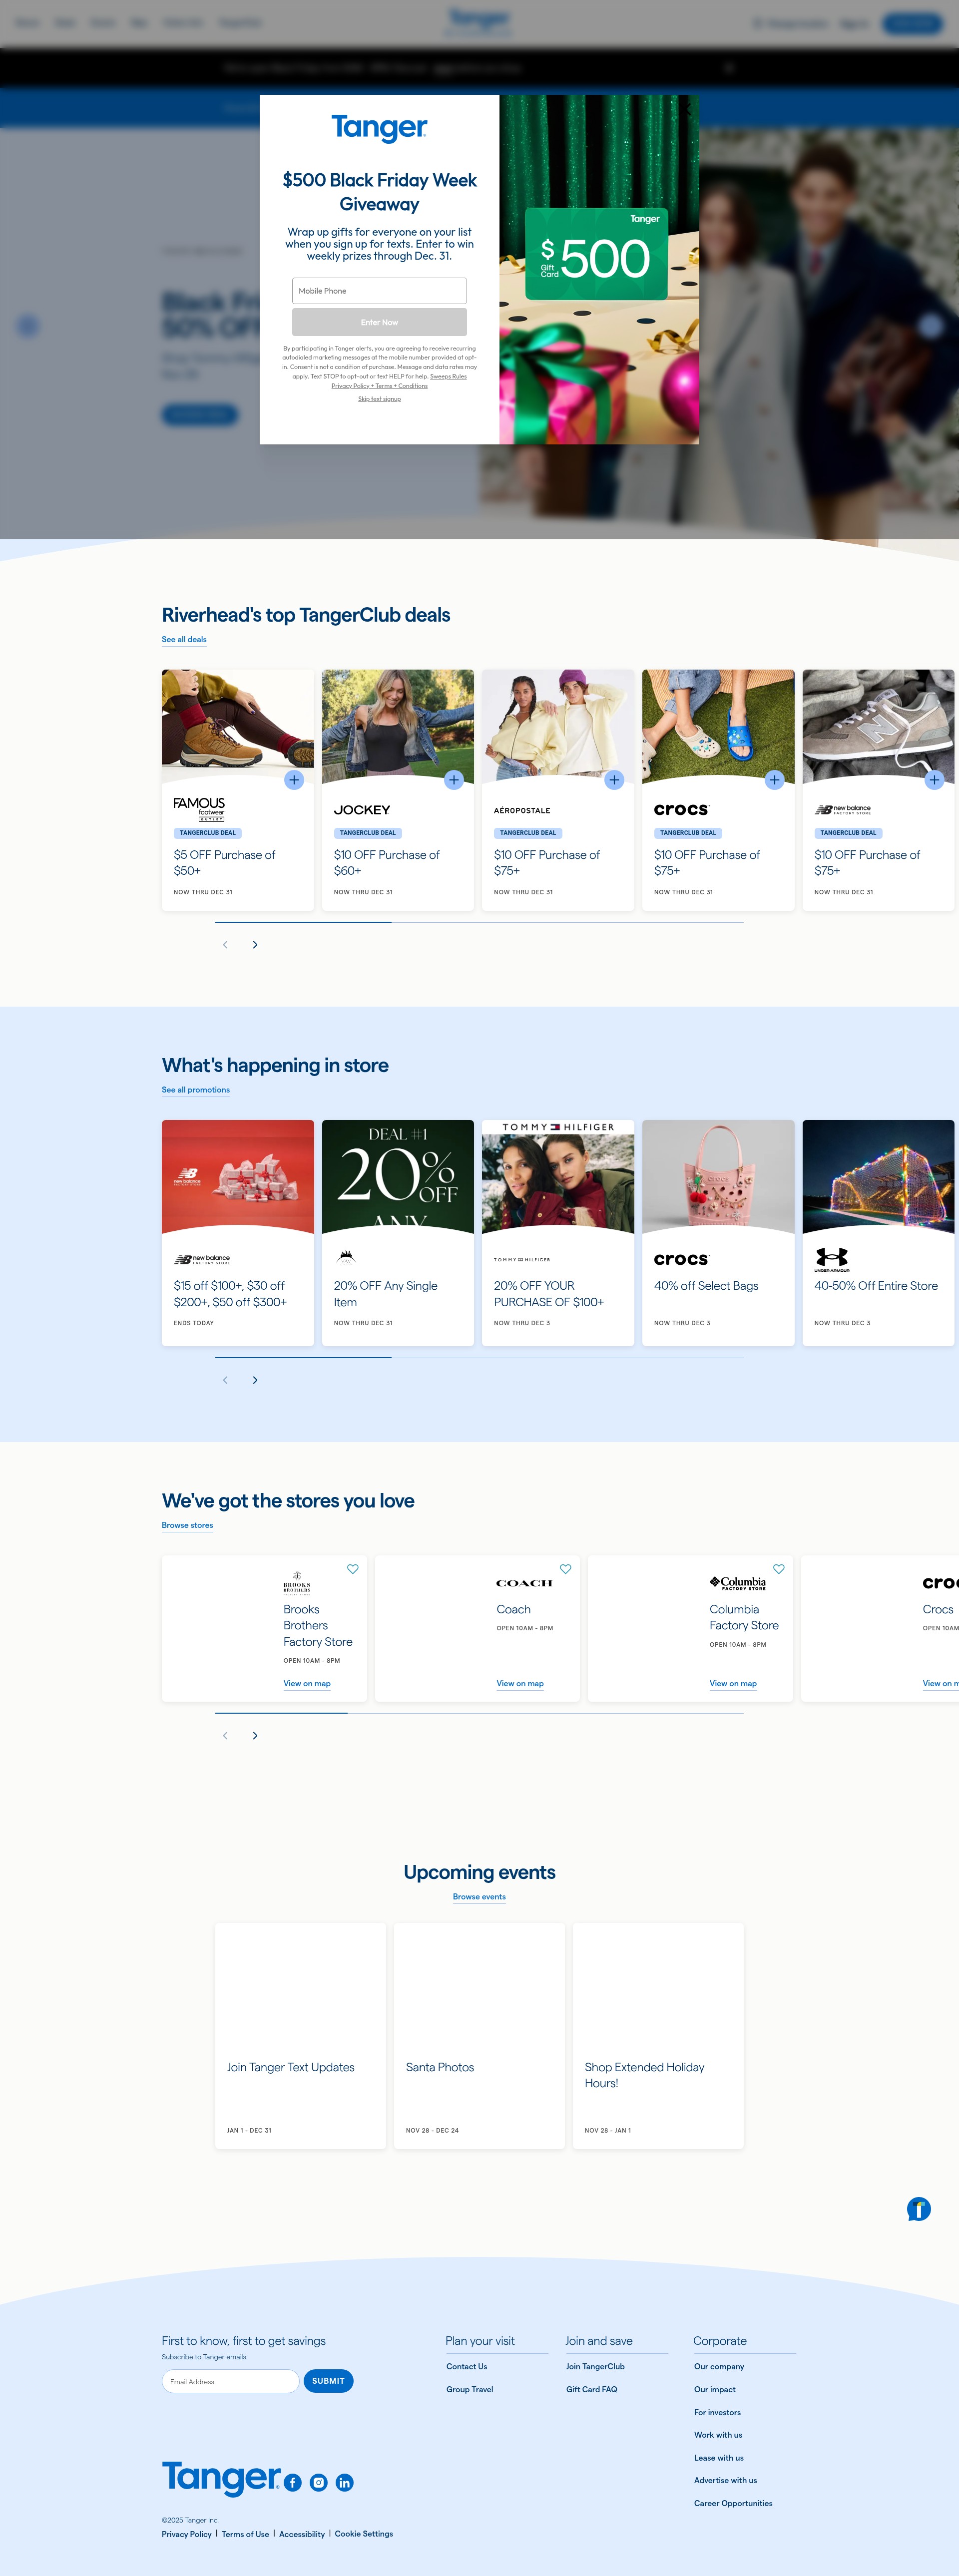Add the Jockey deal with plus icon
Screen dimensions: 959x2576
tap(454, 780)
